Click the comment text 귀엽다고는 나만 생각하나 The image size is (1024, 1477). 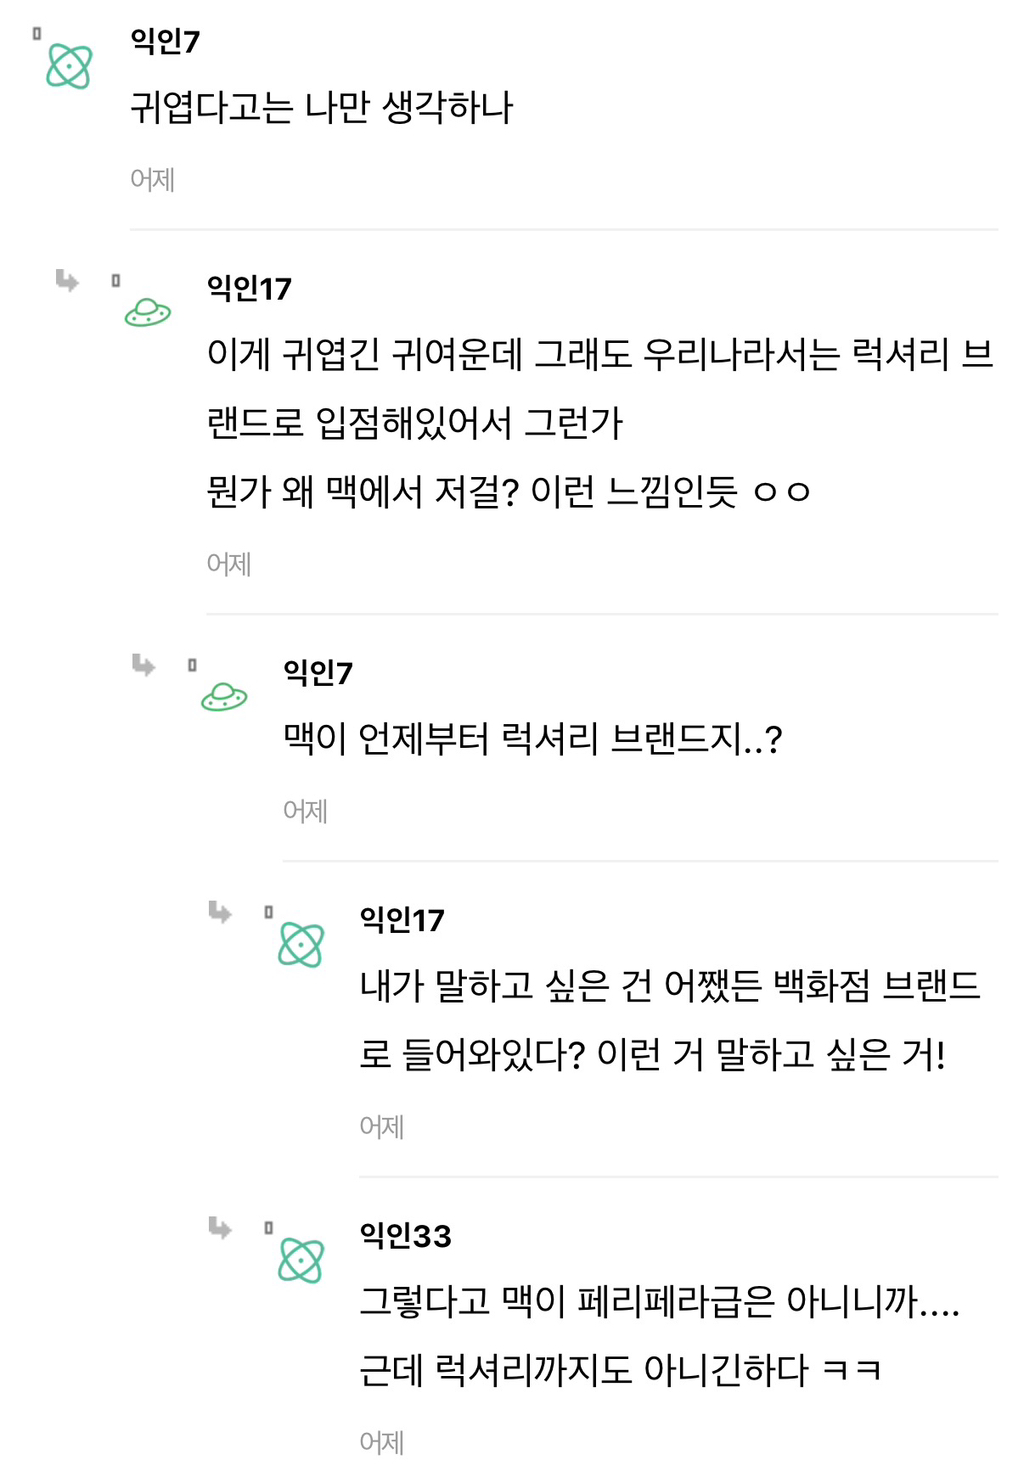tap(321, 108)
